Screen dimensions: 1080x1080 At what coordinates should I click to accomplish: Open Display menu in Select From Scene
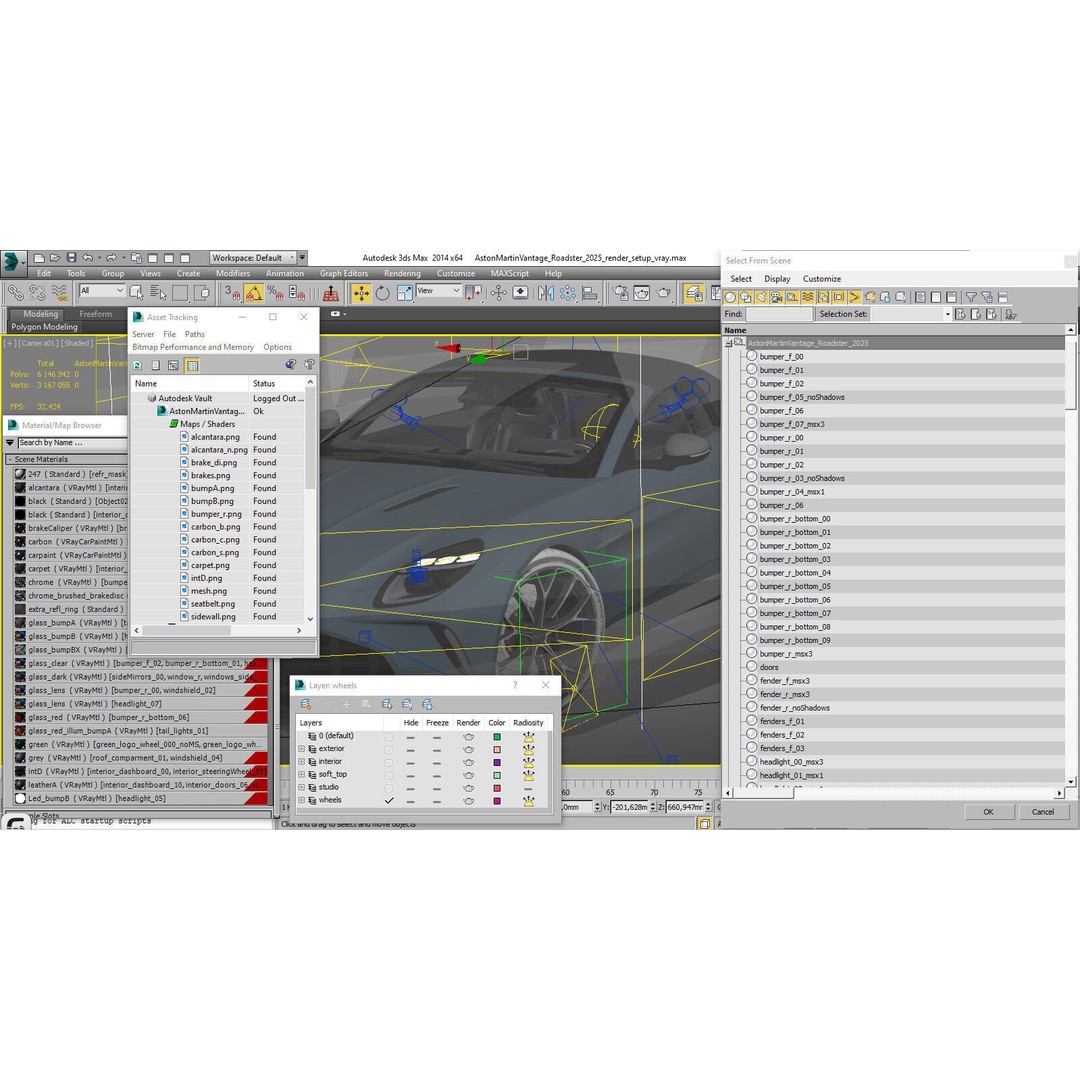pyautogui.click(x=777, y=279)
